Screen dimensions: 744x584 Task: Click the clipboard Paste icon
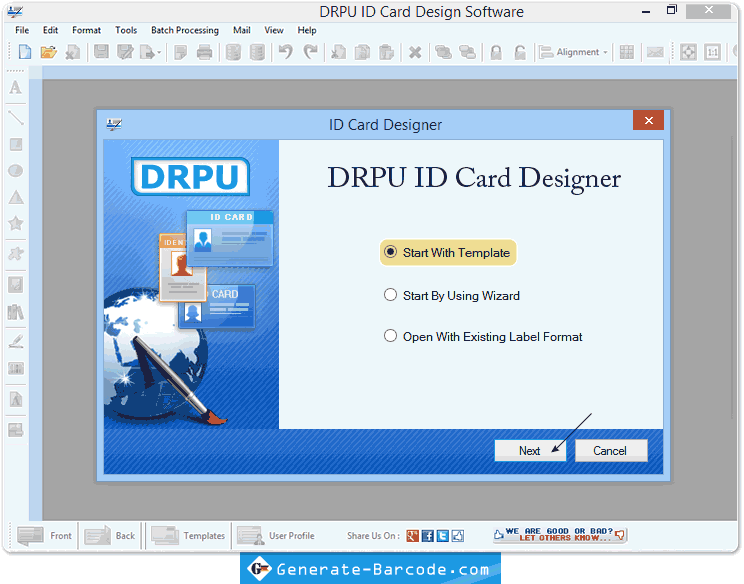click(x=387, y=52)
